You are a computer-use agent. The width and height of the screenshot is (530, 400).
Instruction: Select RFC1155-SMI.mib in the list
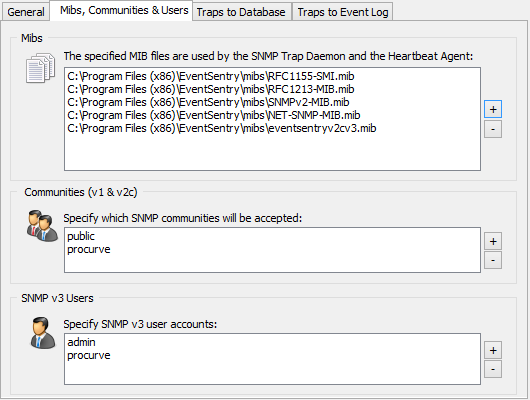211,76
